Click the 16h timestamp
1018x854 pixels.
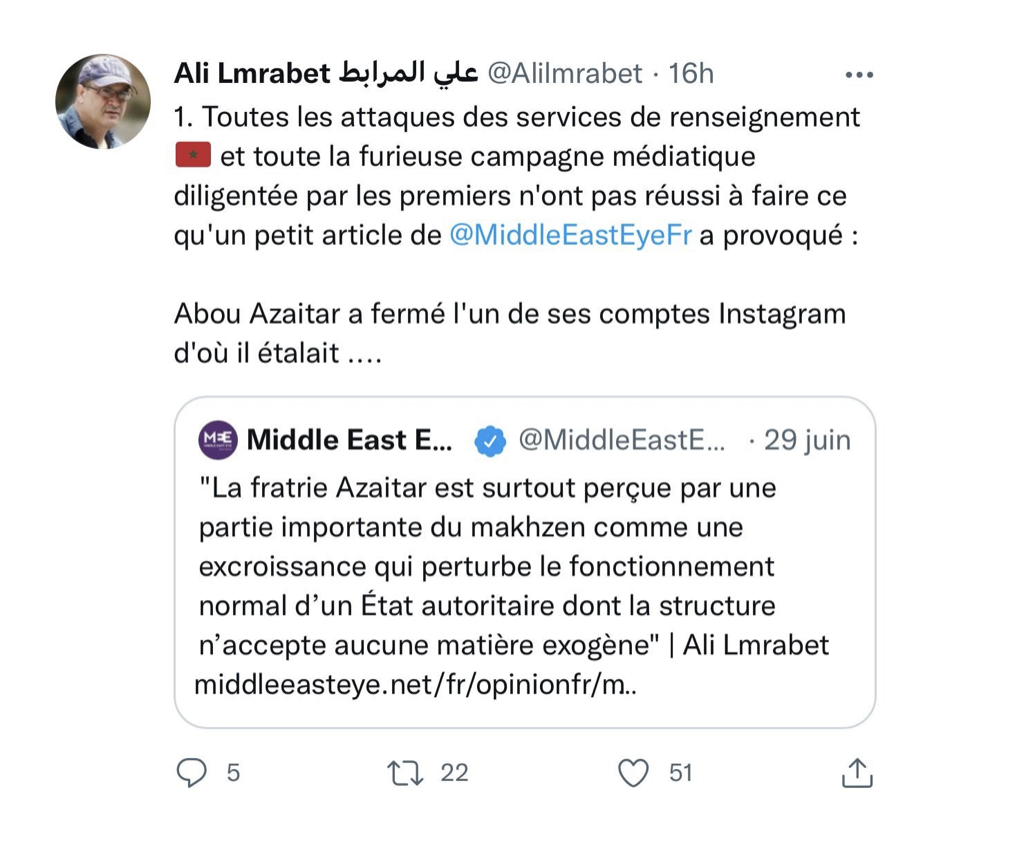click(x=691, y=73)
